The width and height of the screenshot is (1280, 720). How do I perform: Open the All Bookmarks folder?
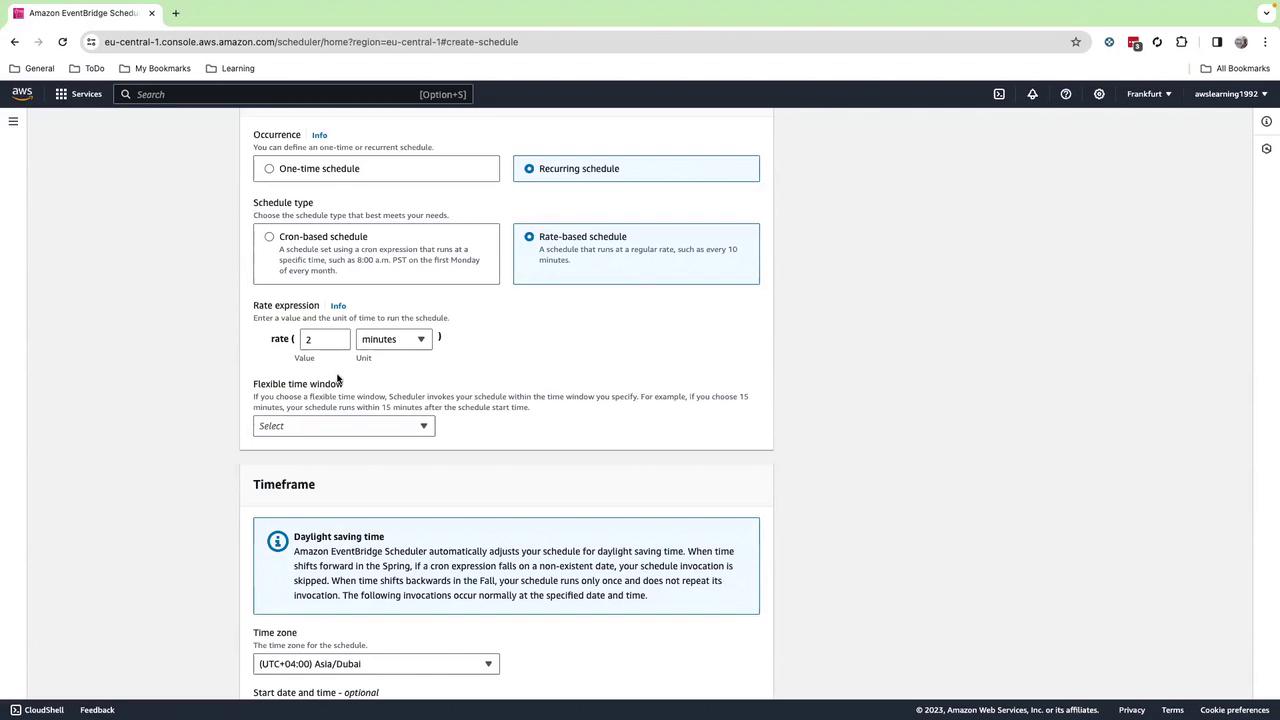tap(1235, 68)
